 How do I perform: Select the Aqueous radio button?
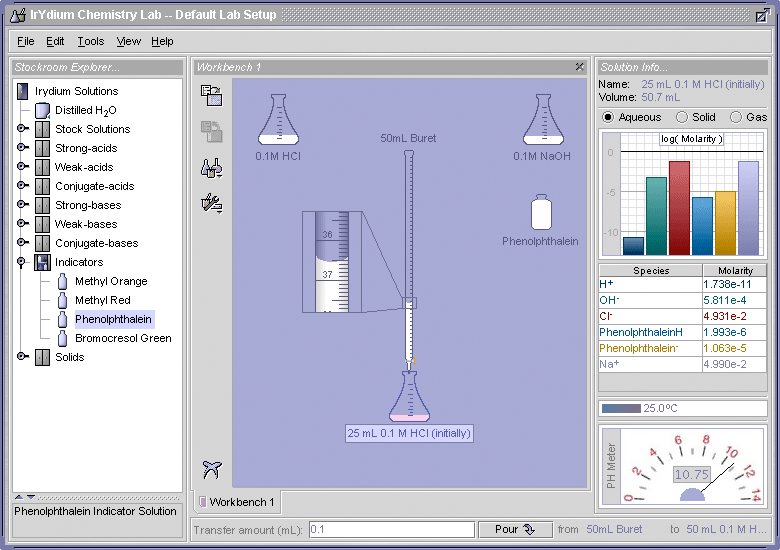coord(608,117)
